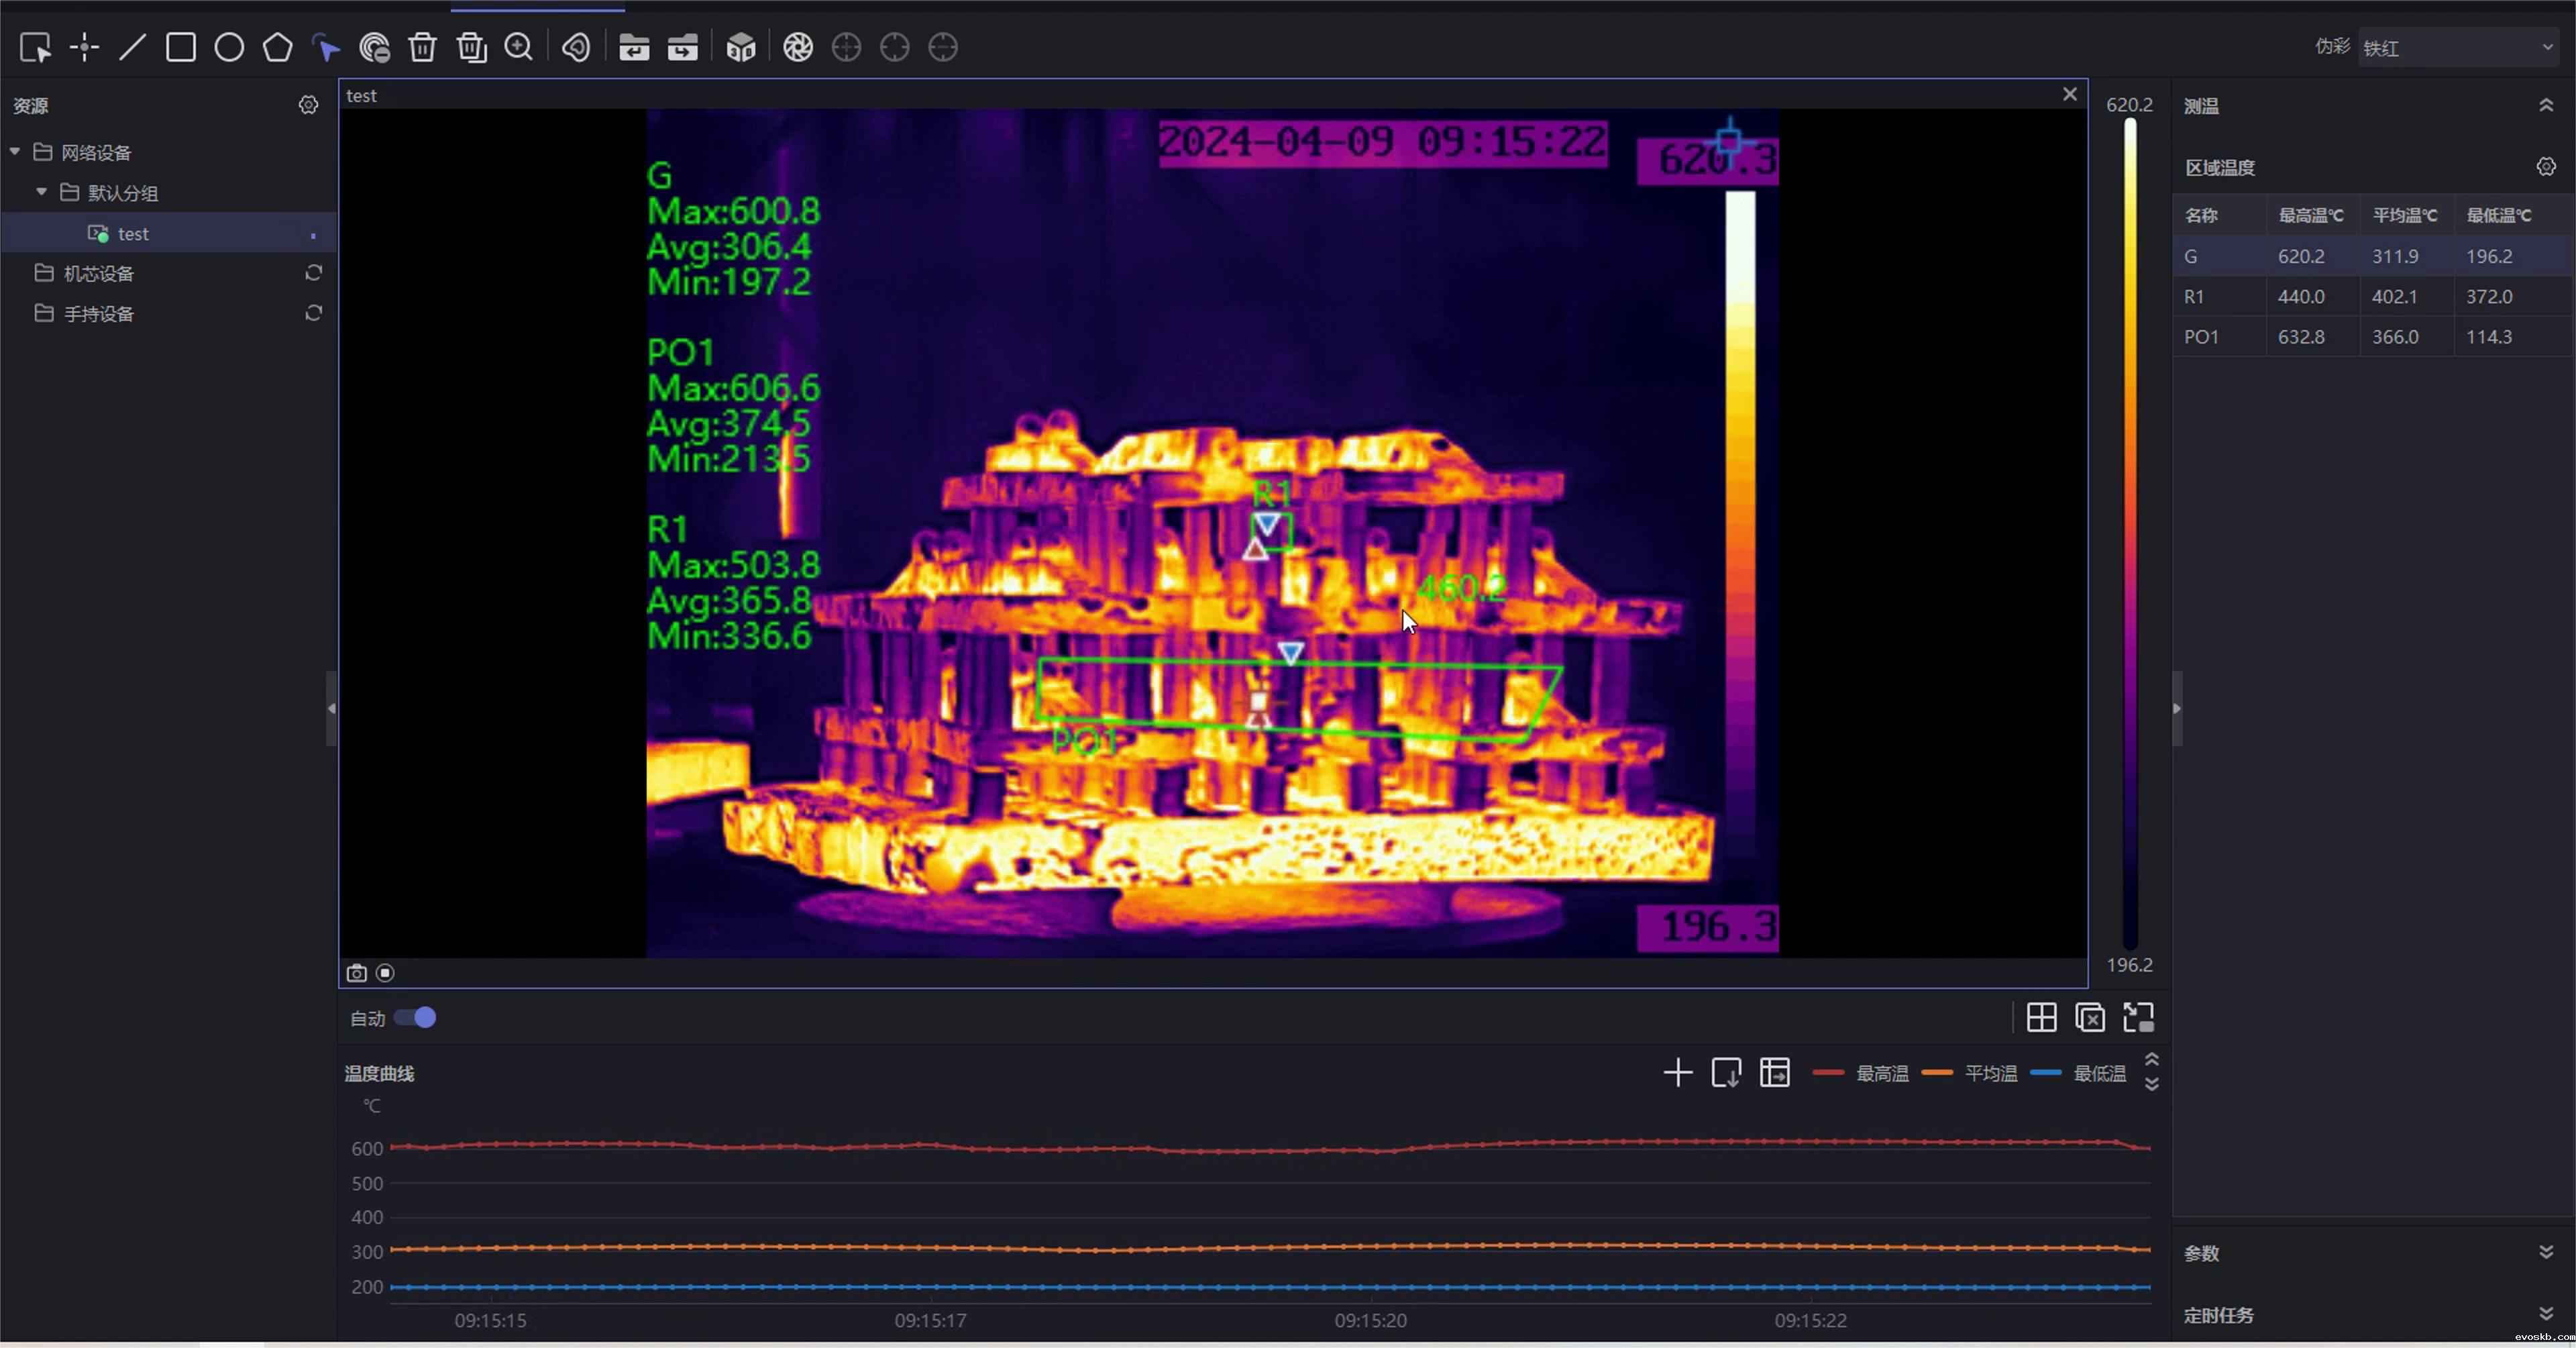
Task: Start recording with the record button
Action: click(385, 973)
